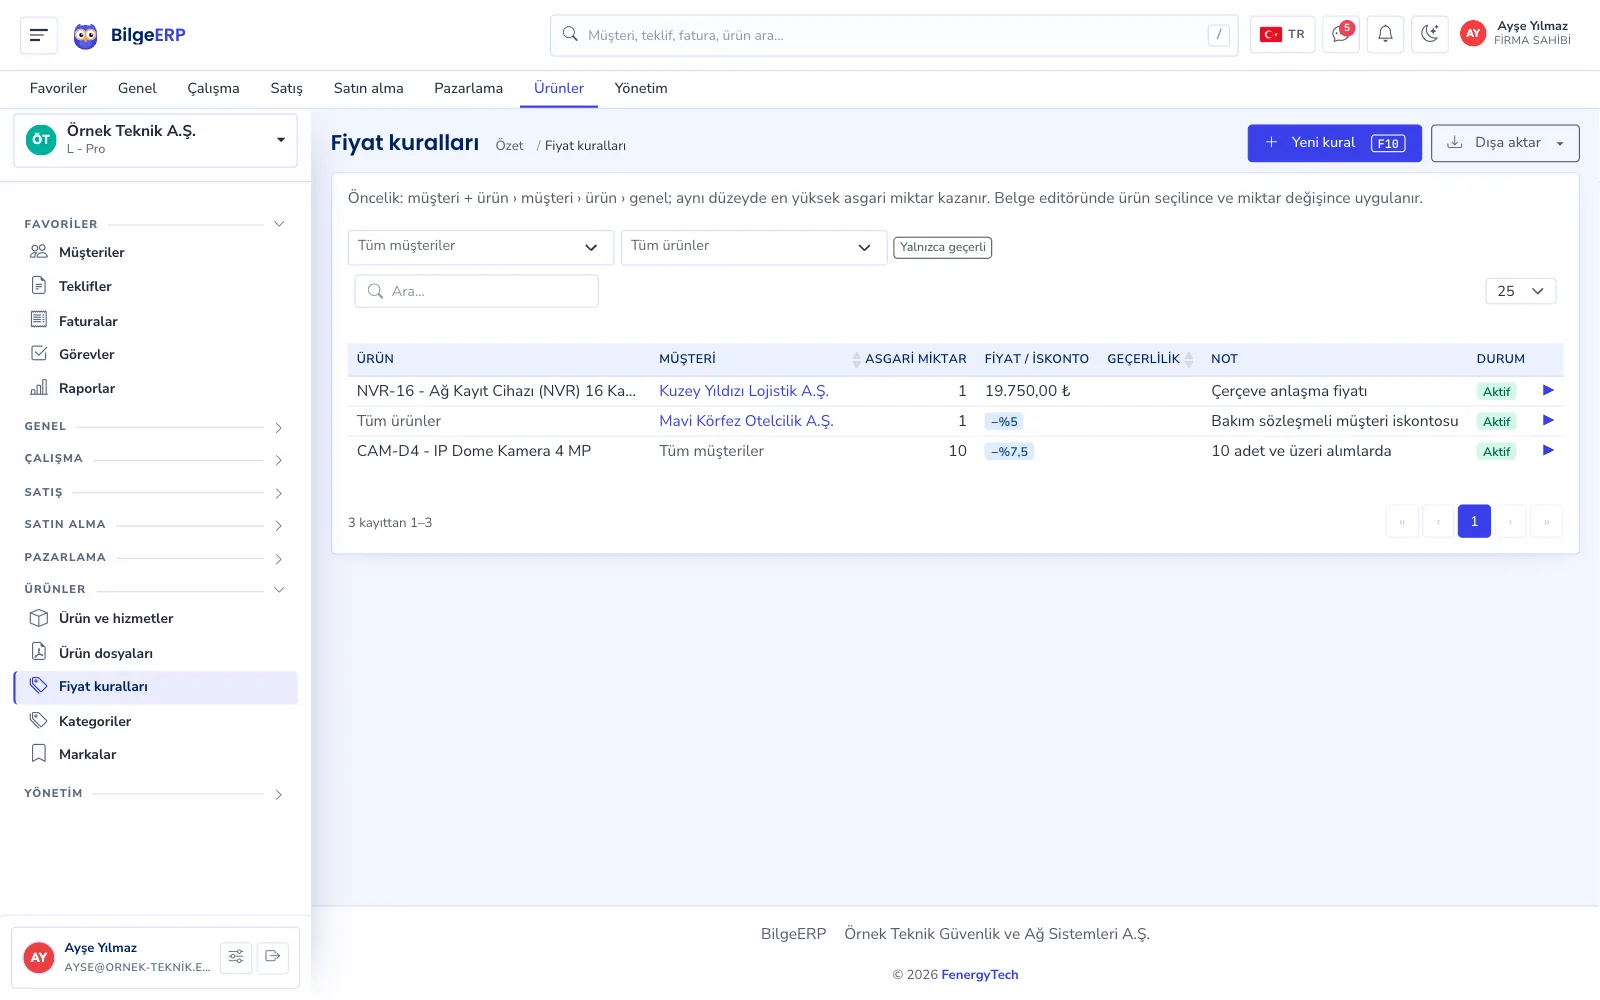The height and width of the screenshot is (1000, 1600).
Task: Toggle the sidebar hamburger menu
Action: click(x=39, y=35)
